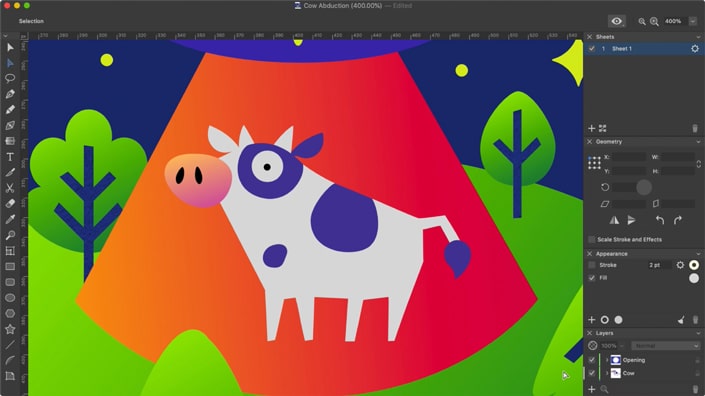Select the Direct Selection tool
This screenshot has height=396, width=705.
(10, 63)
